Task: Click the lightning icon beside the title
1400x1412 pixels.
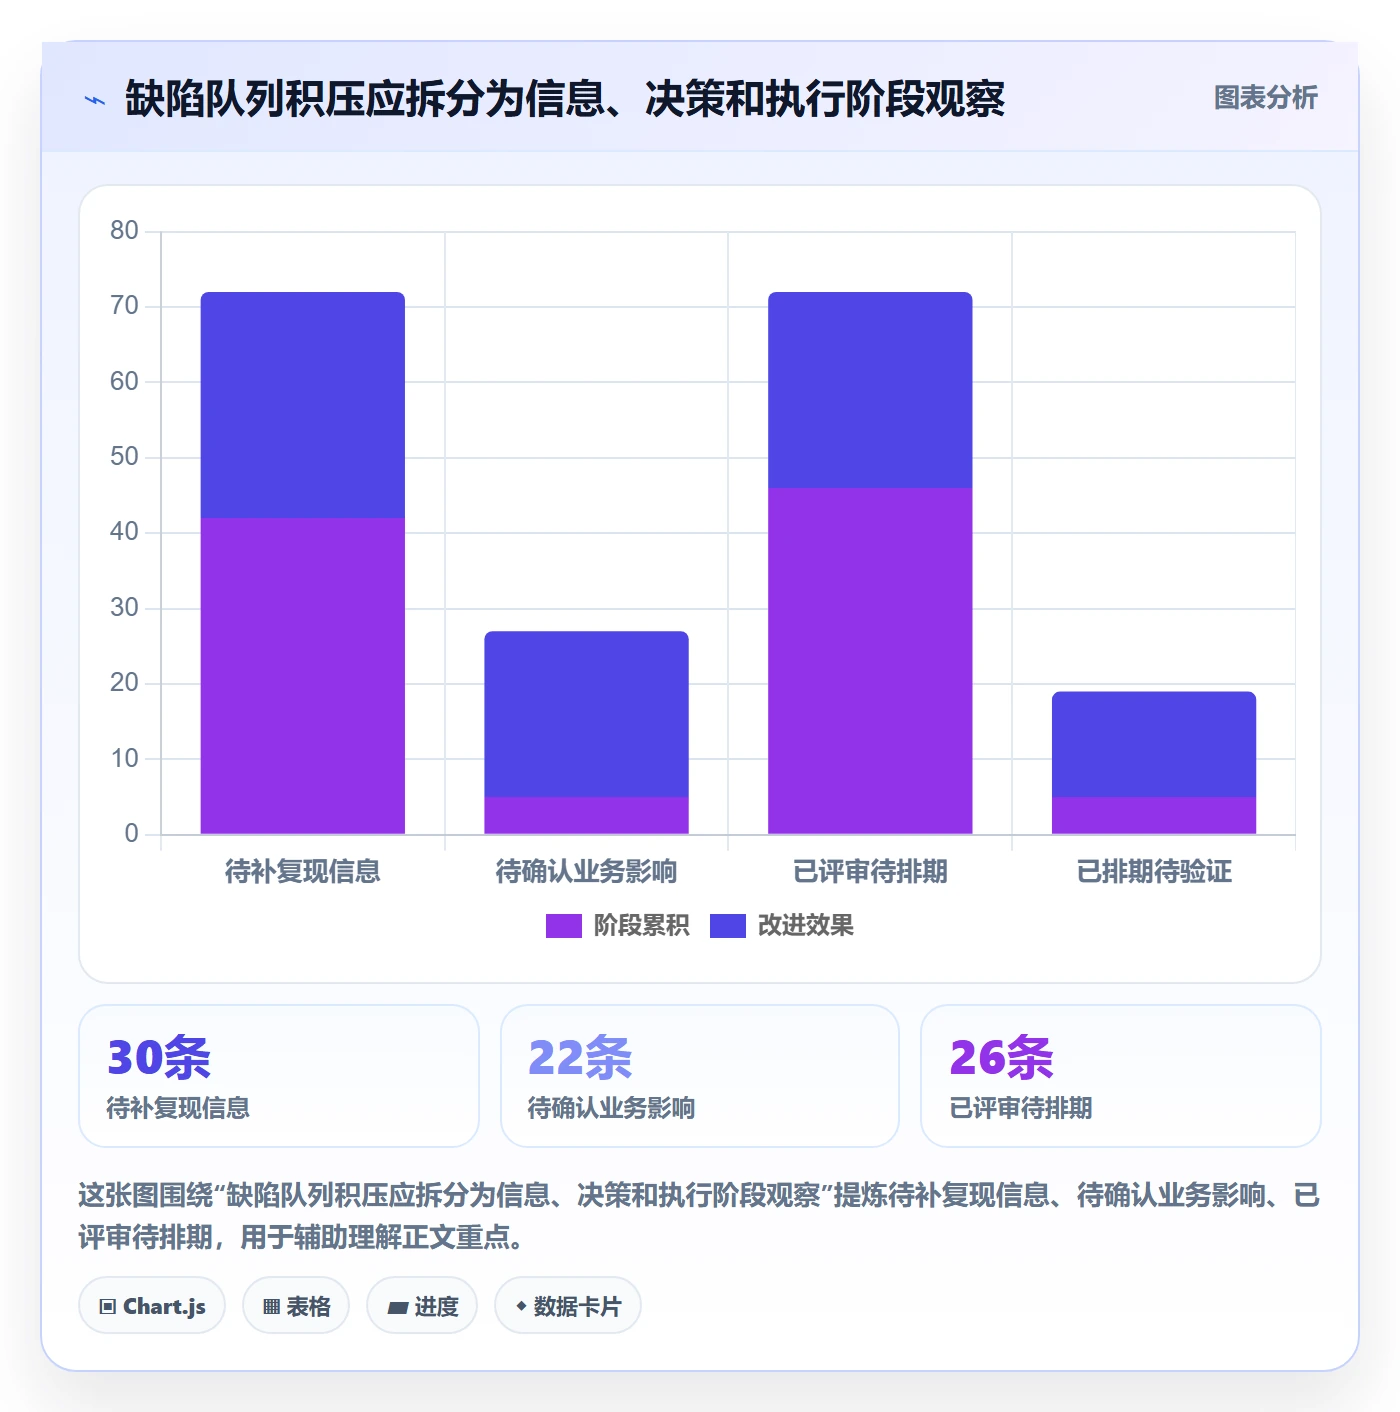Action: pos(95,100)
